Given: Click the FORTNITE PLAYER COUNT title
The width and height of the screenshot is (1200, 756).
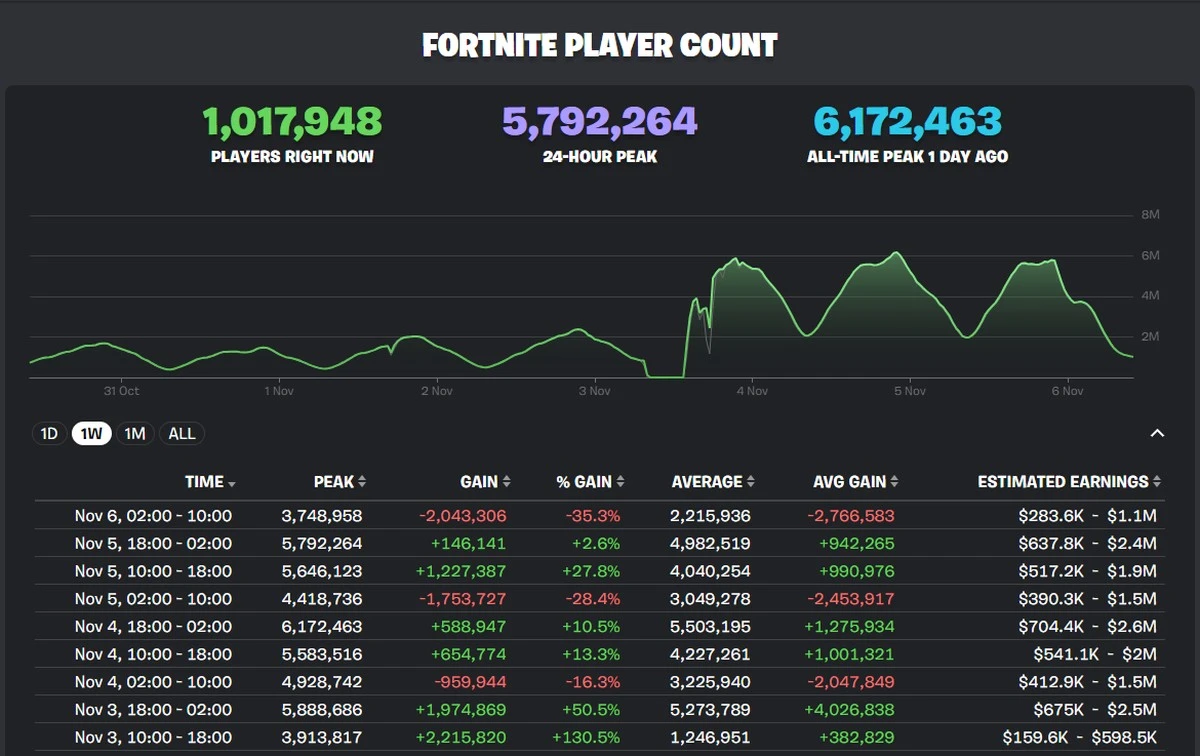Looking at the screenshot, I should 600,45.
